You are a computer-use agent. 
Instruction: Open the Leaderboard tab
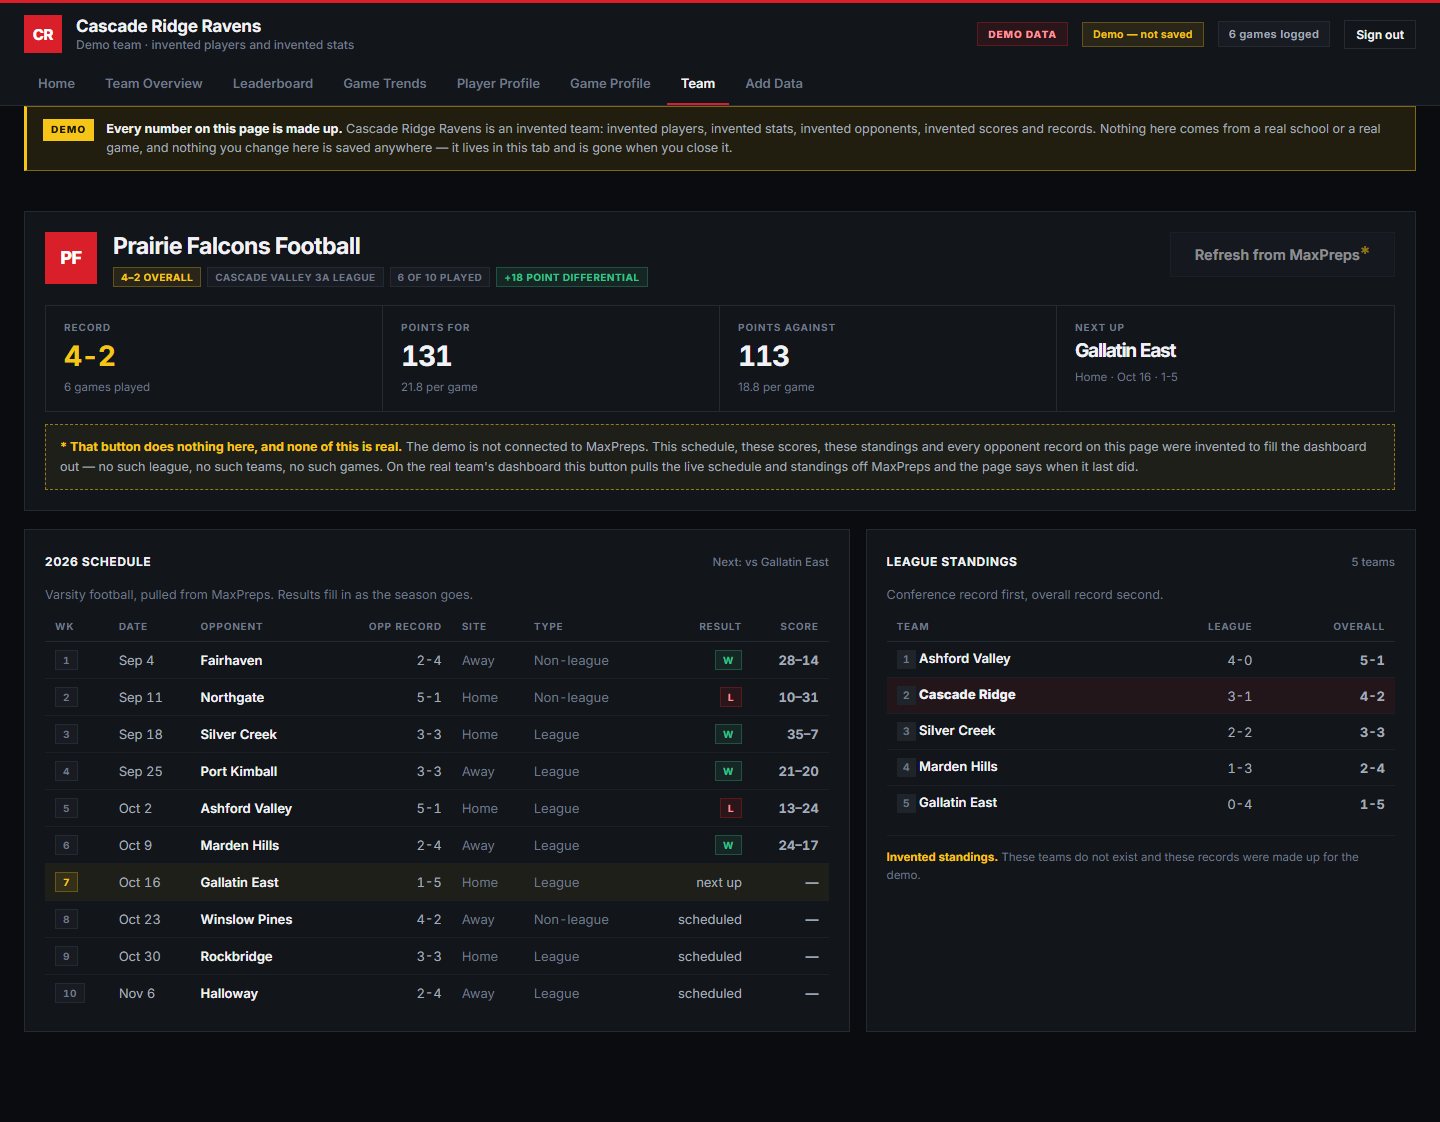(273, 83)
